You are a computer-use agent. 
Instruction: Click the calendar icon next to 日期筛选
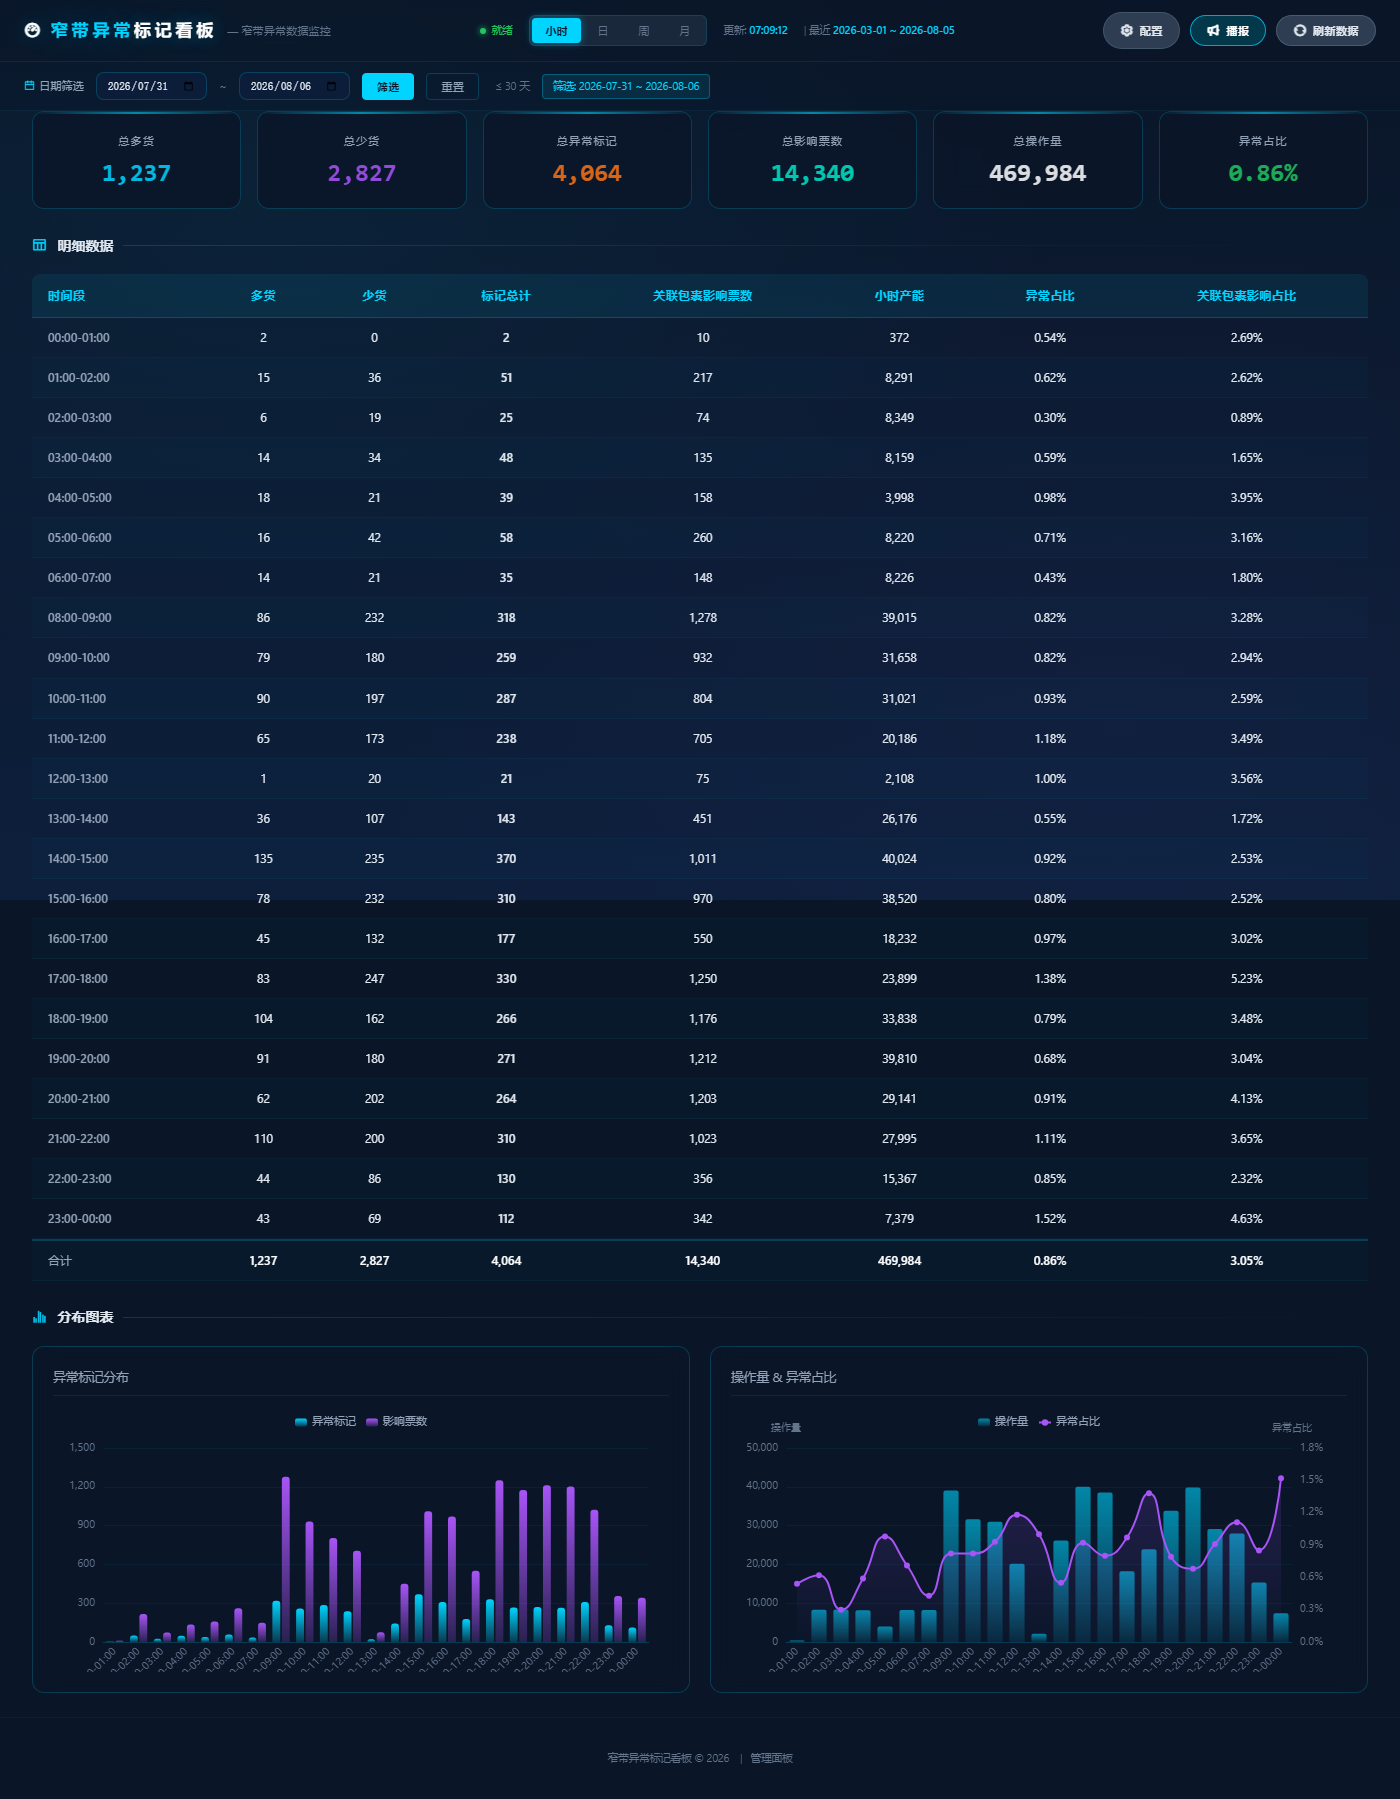pyautogui.click(x=29, y=86)
